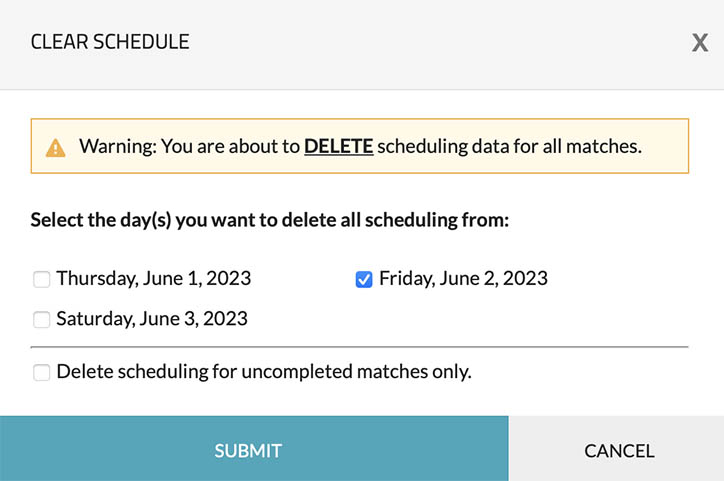Viewport: 724px width, 481px height.
Task: Click the "Thursday, June 1, 2023" label text
Action: coord(154,279)
